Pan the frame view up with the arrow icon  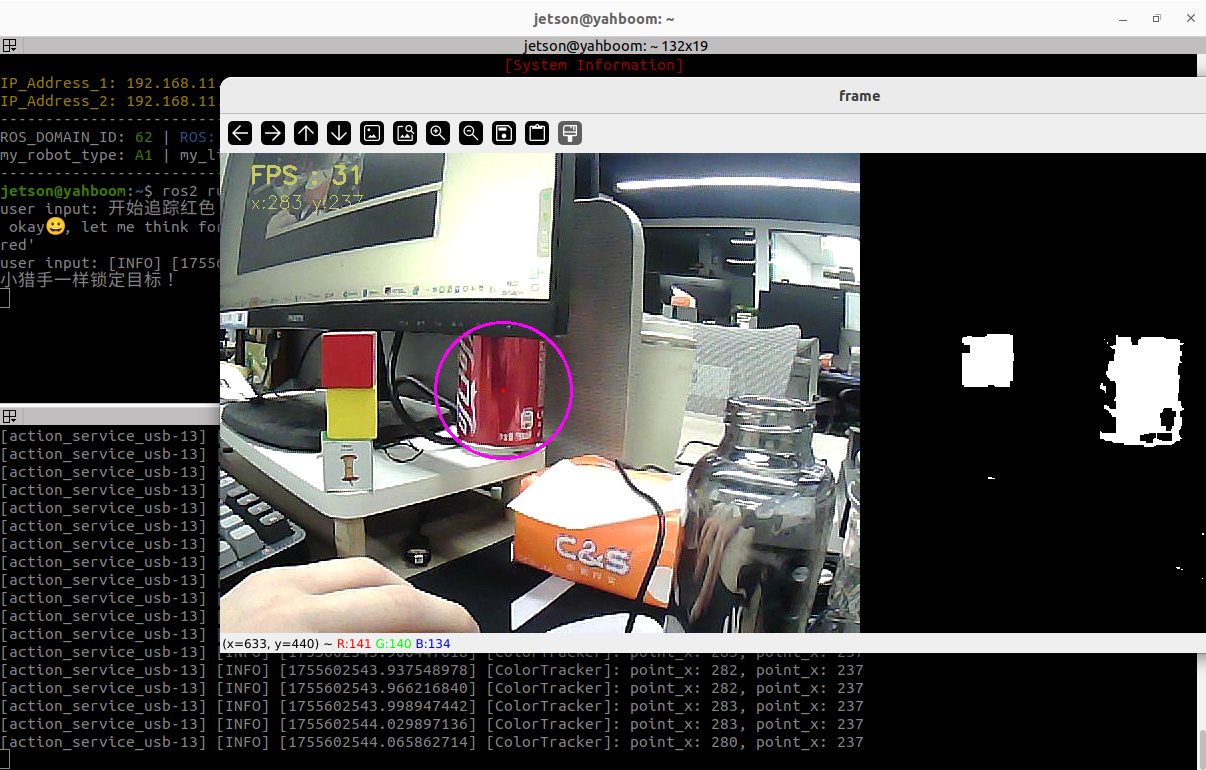tap(306, 133)
